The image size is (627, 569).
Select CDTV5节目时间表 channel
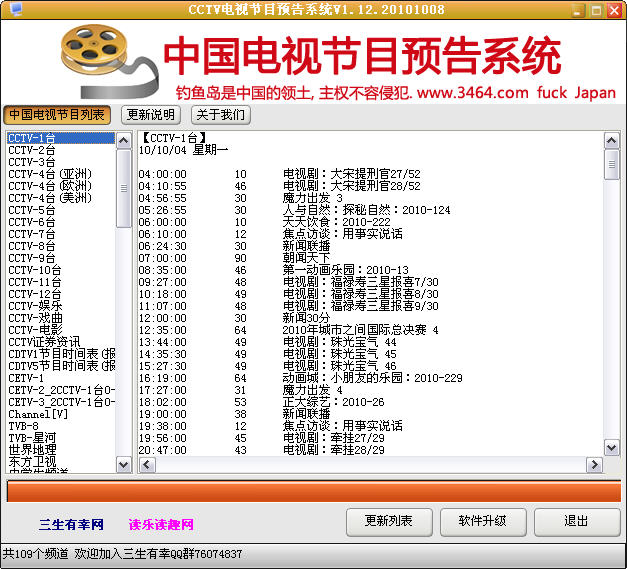[x=61, y=366]
